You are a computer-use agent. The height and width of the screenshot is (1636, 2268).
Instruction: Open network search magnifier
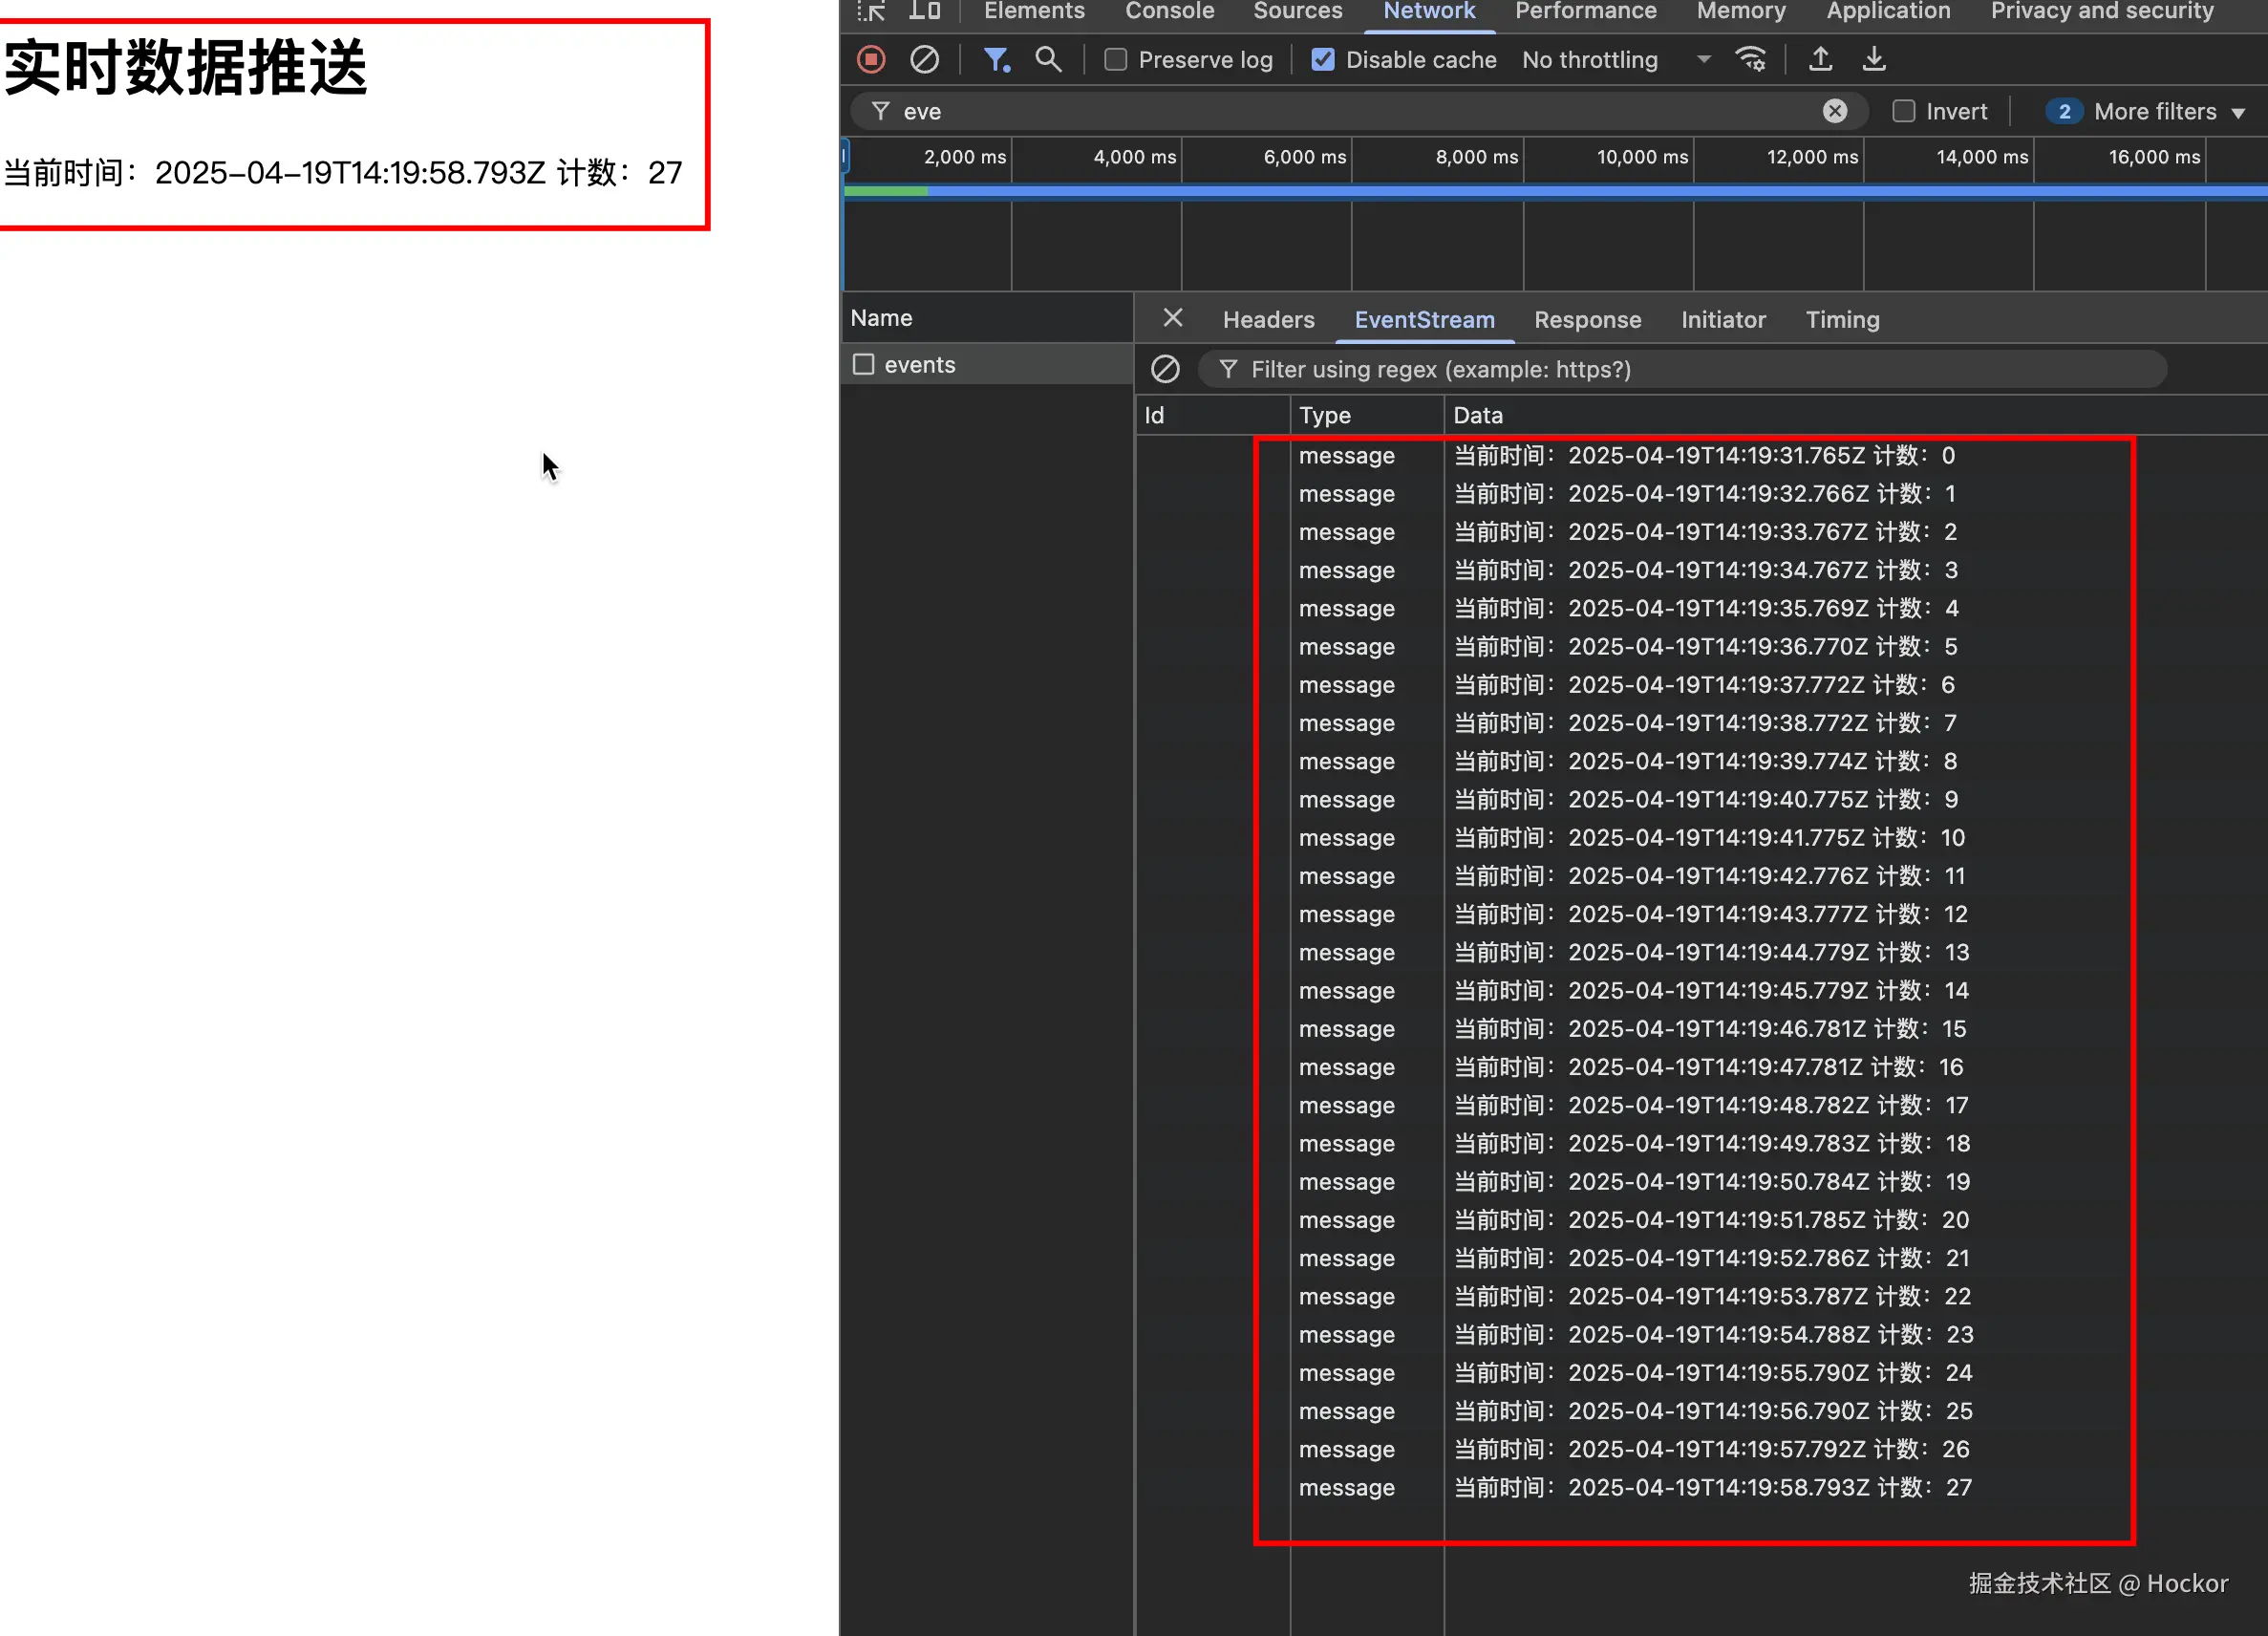click(1048, 60)
